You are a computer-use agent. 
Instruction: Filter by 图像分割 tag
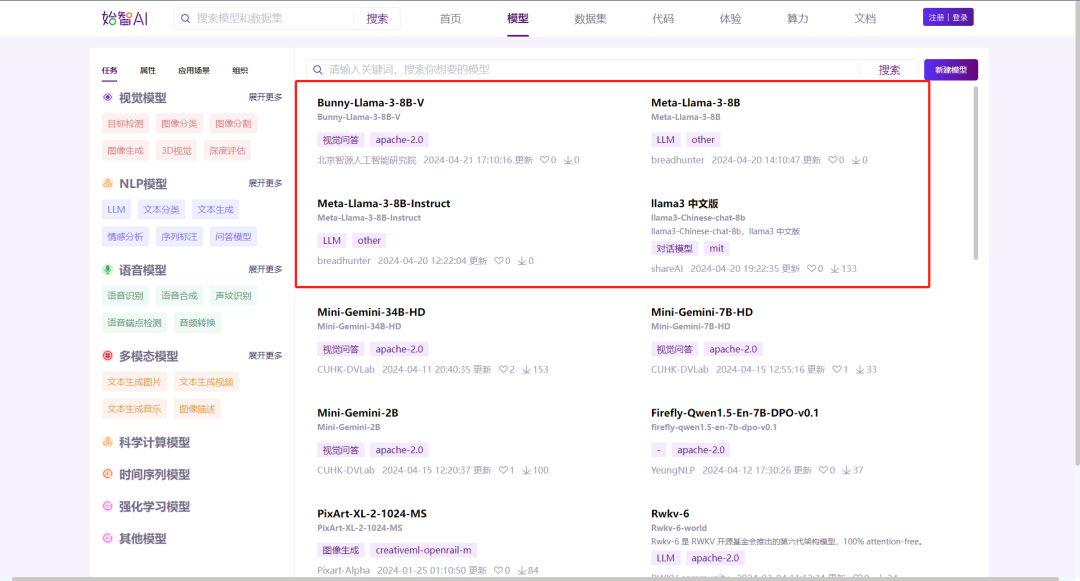pyautogui.click(x=233, y=124)
